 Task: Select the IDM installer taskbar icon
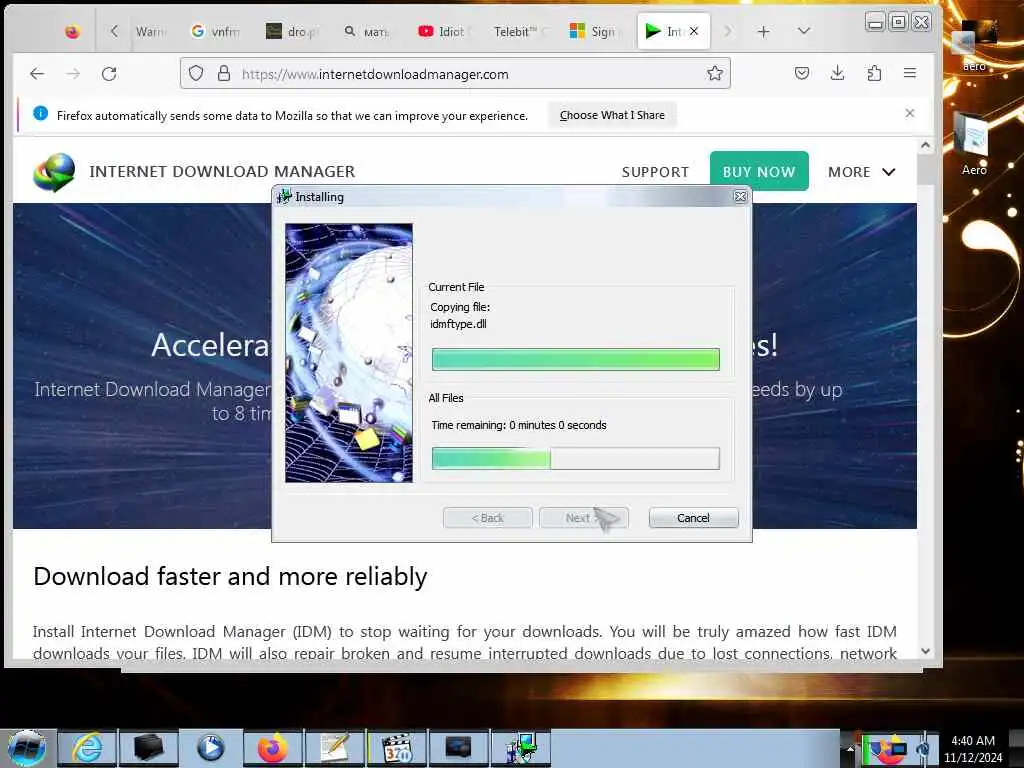pyautogui.click(x=521, y=748)
